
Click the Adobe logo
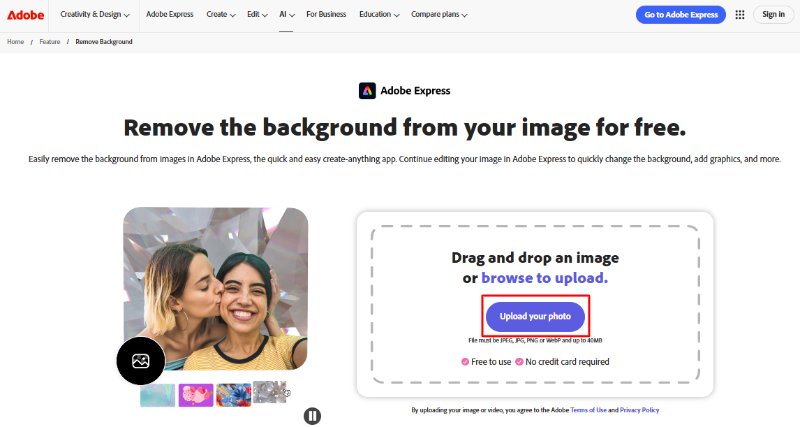pos(25,15)
